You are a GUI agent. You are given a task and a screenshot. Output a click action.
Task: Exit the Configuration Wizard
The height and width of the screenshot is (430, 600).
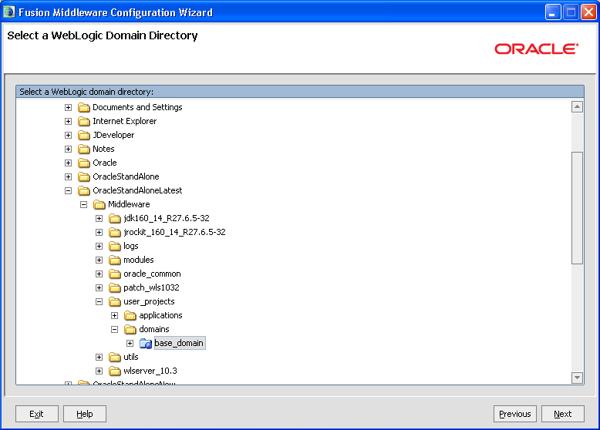[37, 414]
